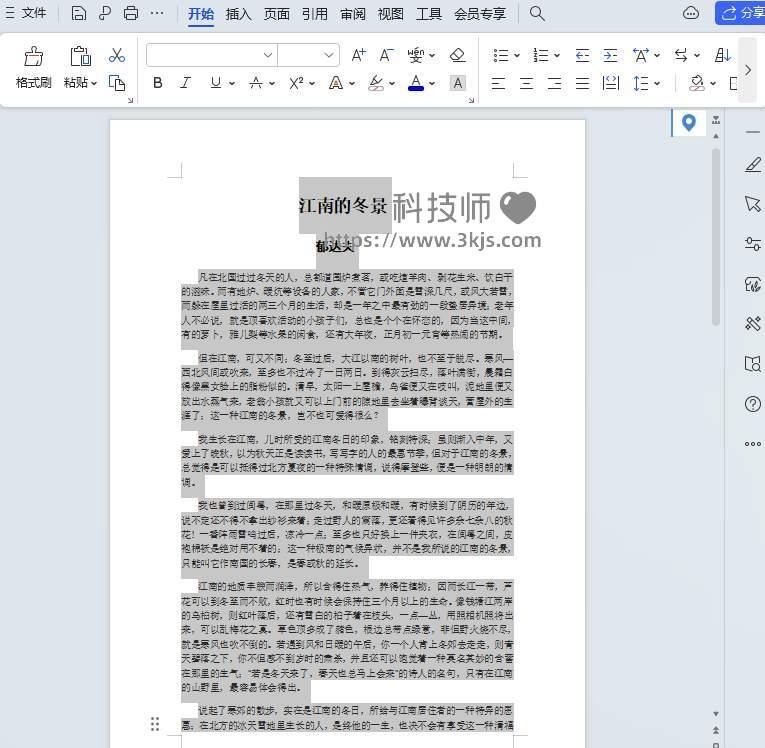
Task: Expand the highlight color dropdown
Action: (392, 83)
